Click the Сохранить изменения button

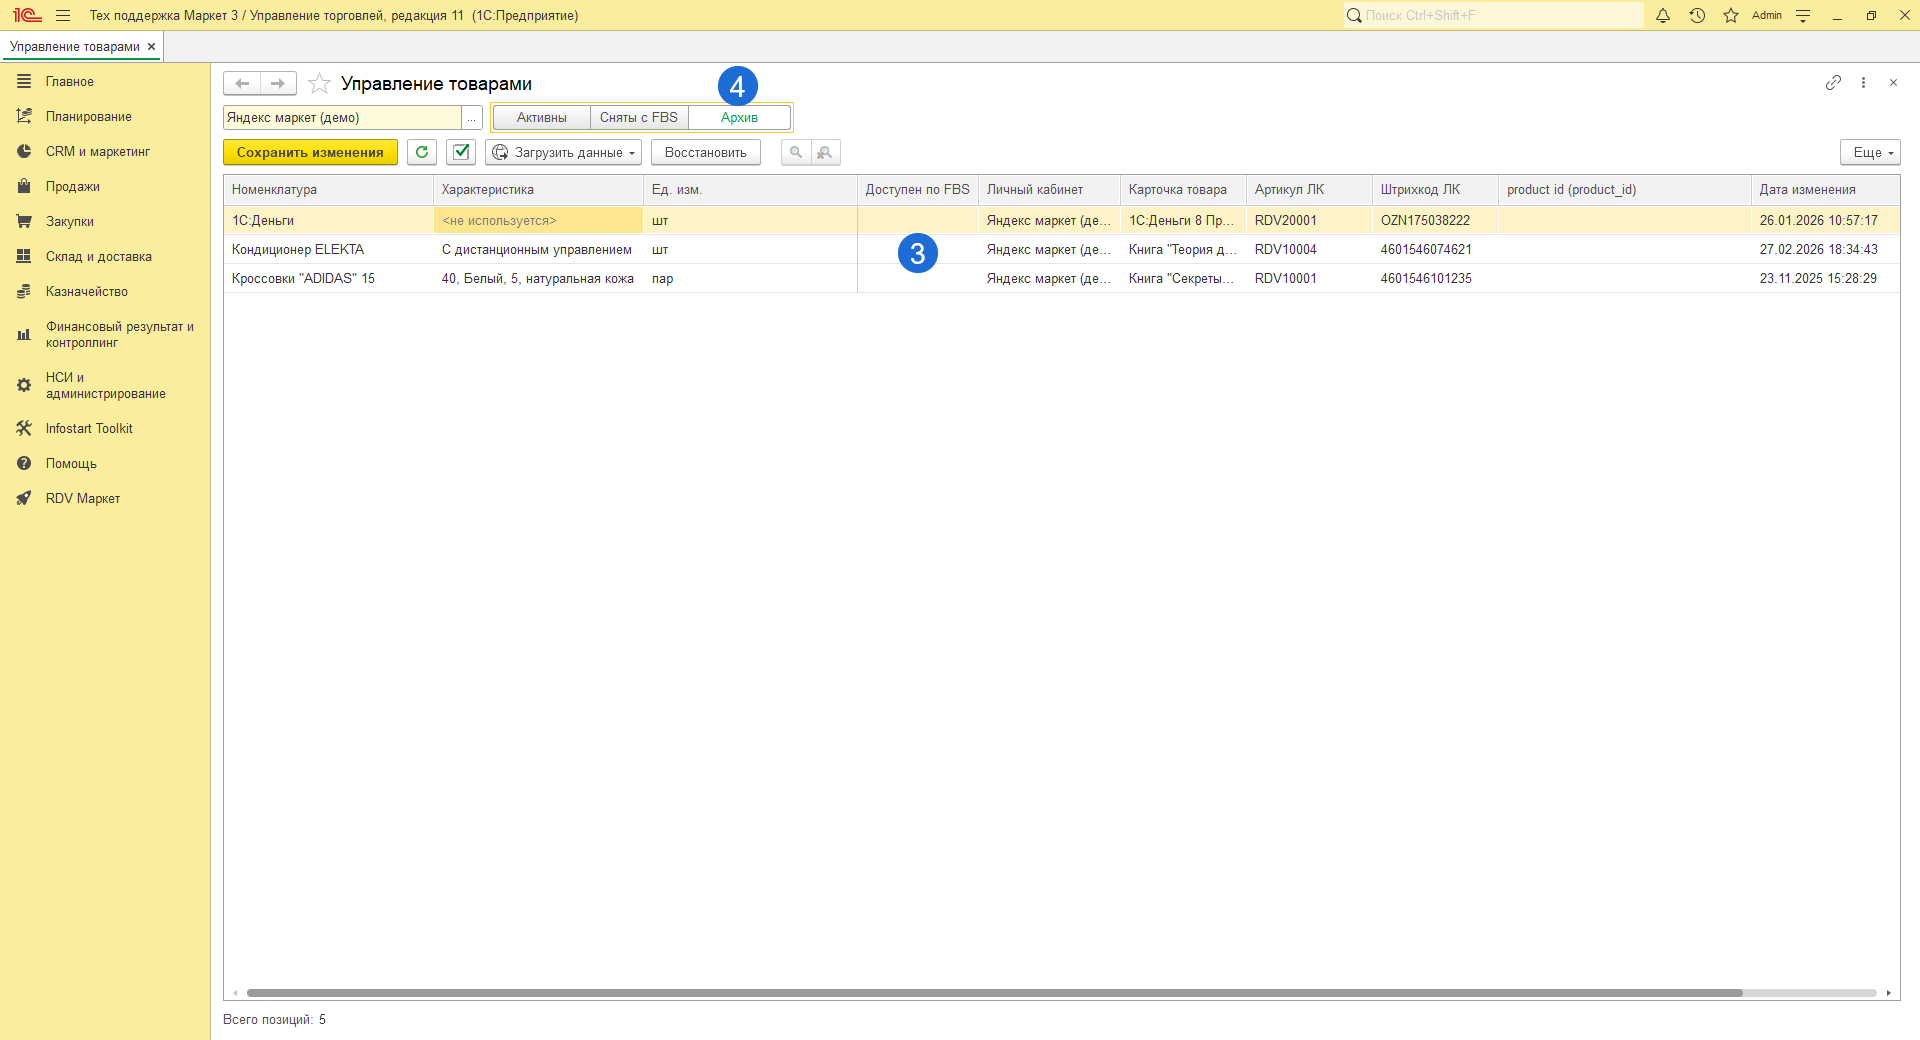coord(310,152)
